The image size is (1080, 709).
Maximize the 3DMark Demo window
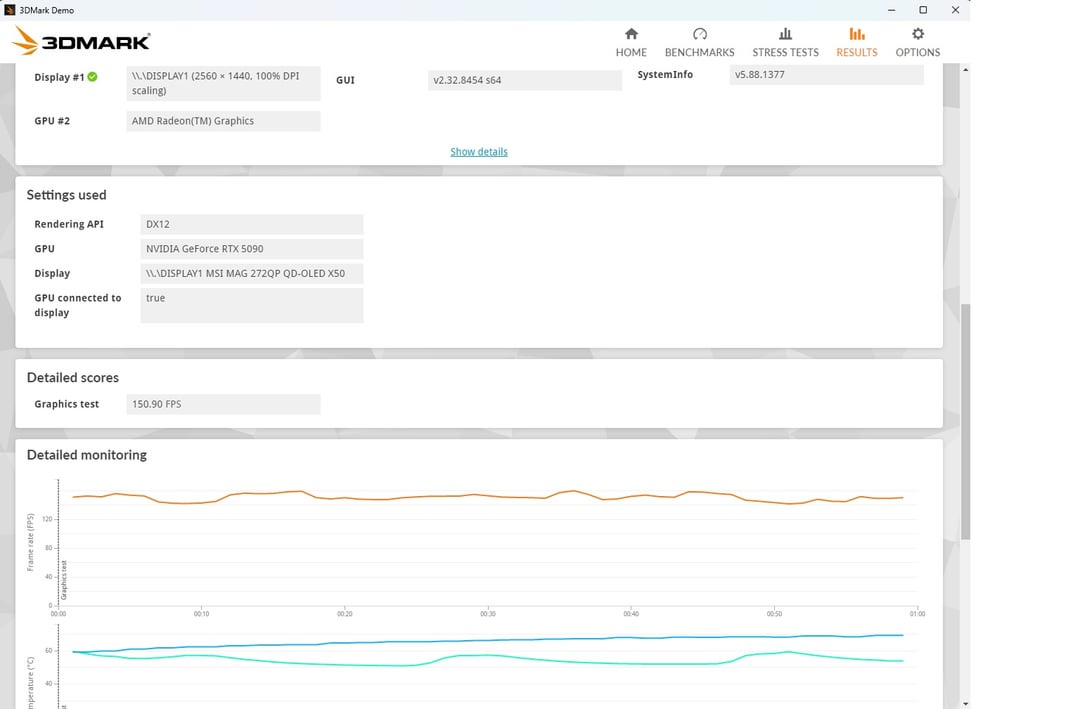tap(923, 10)
